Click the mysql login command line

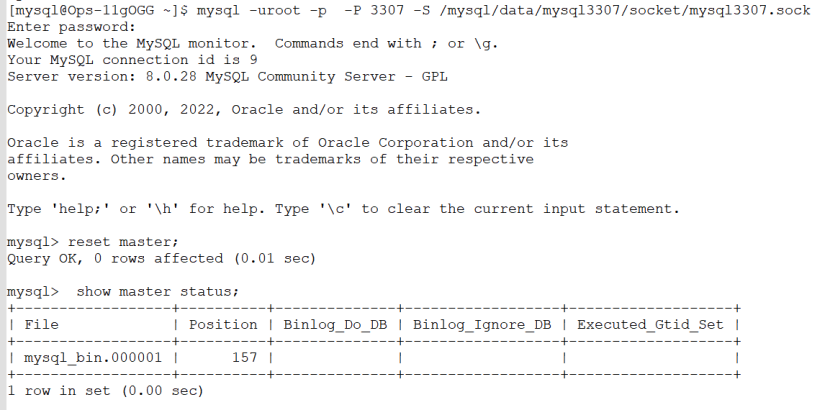(409, 10)
